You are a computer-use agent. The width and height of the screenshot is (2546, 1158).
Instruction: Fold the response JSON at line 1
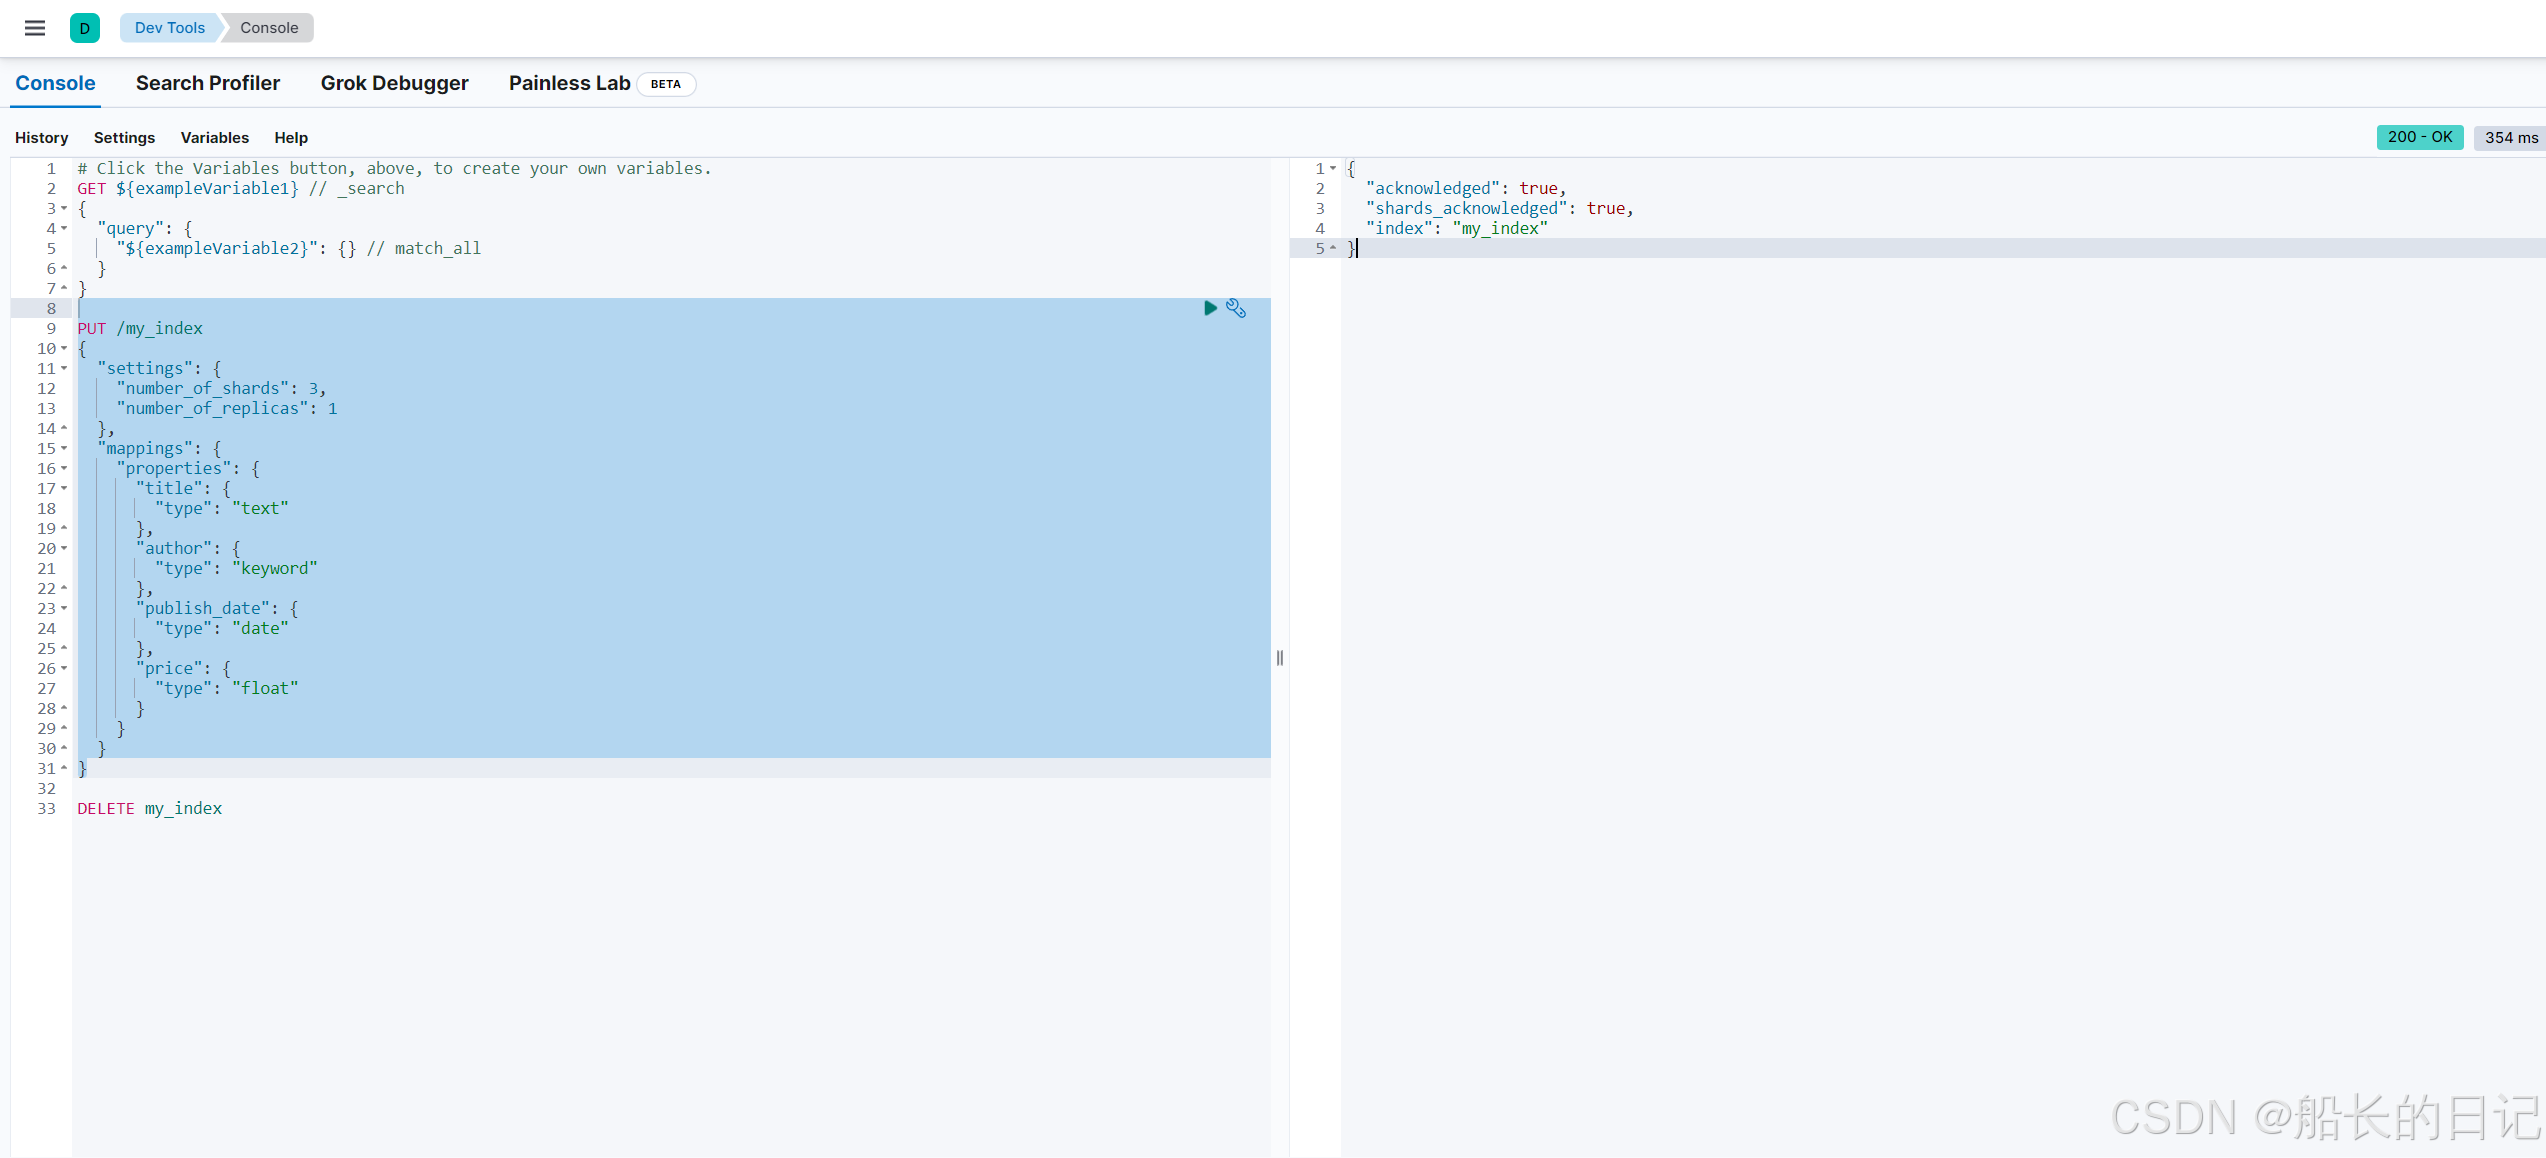[1333, 168]
